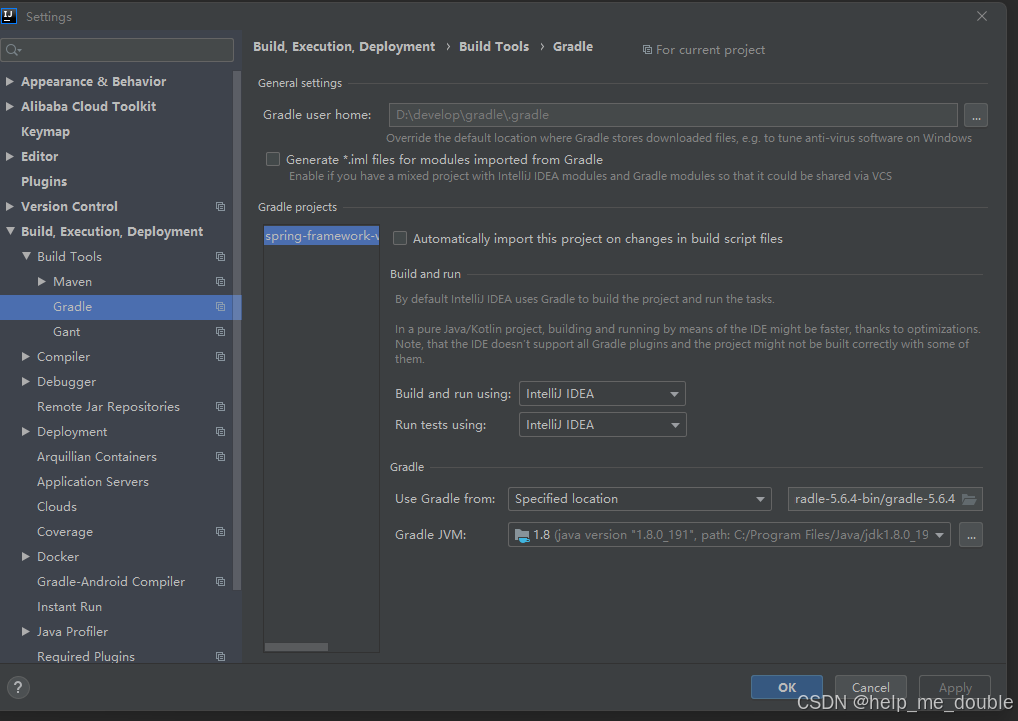Click the JDK folder icon in Gradle JVM

pos(522,535)
